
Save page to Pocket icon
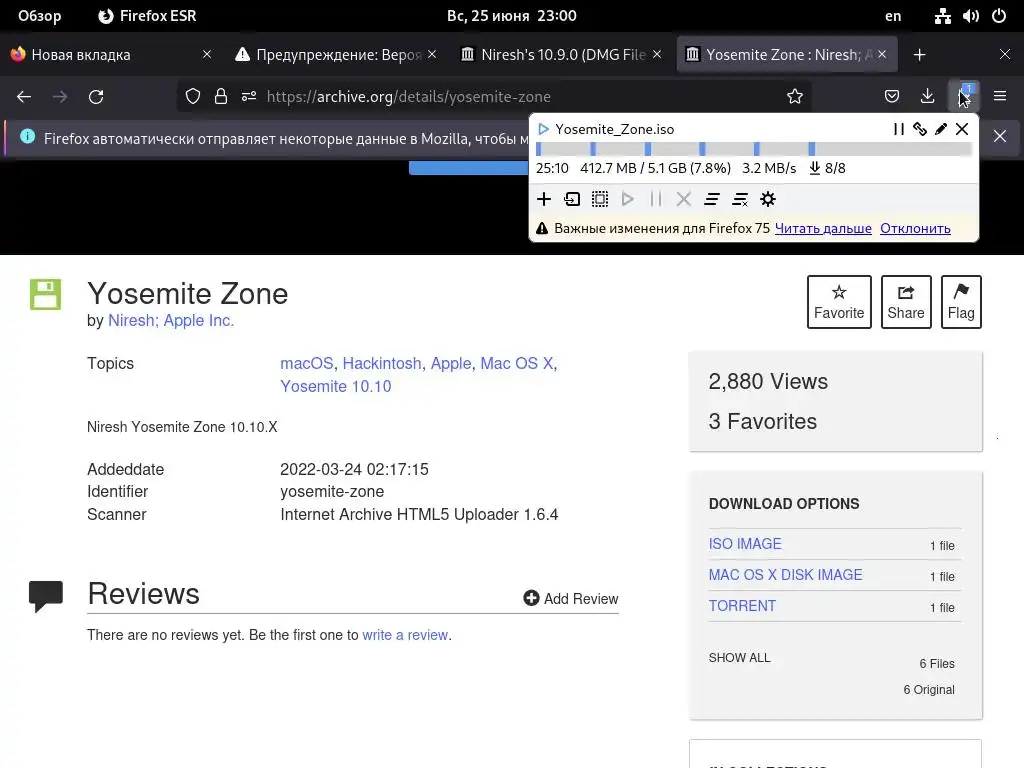click(x=891, y=97)
